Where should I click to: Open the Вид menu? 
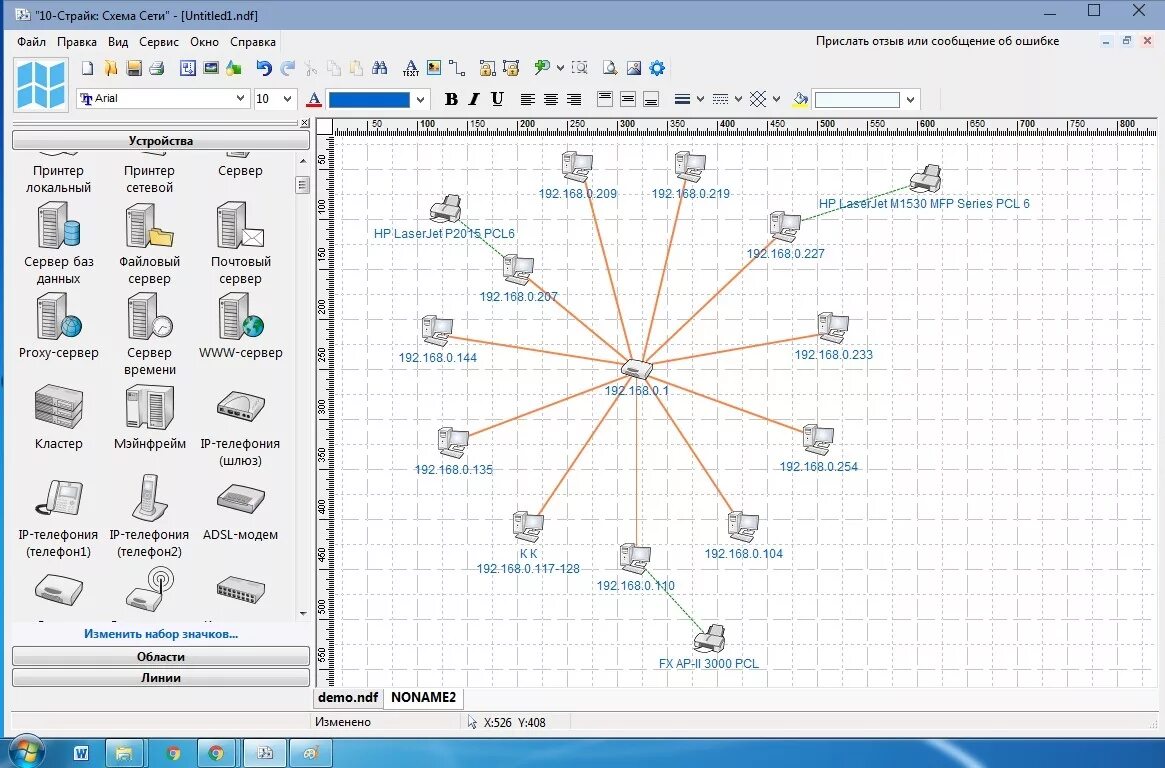pyautogui.click(x=117, y=42)
